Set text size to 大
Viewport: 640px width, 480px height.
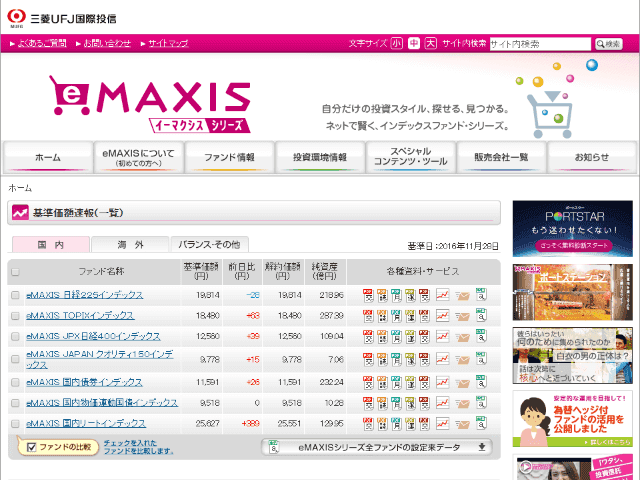click(x=431, y=43)
